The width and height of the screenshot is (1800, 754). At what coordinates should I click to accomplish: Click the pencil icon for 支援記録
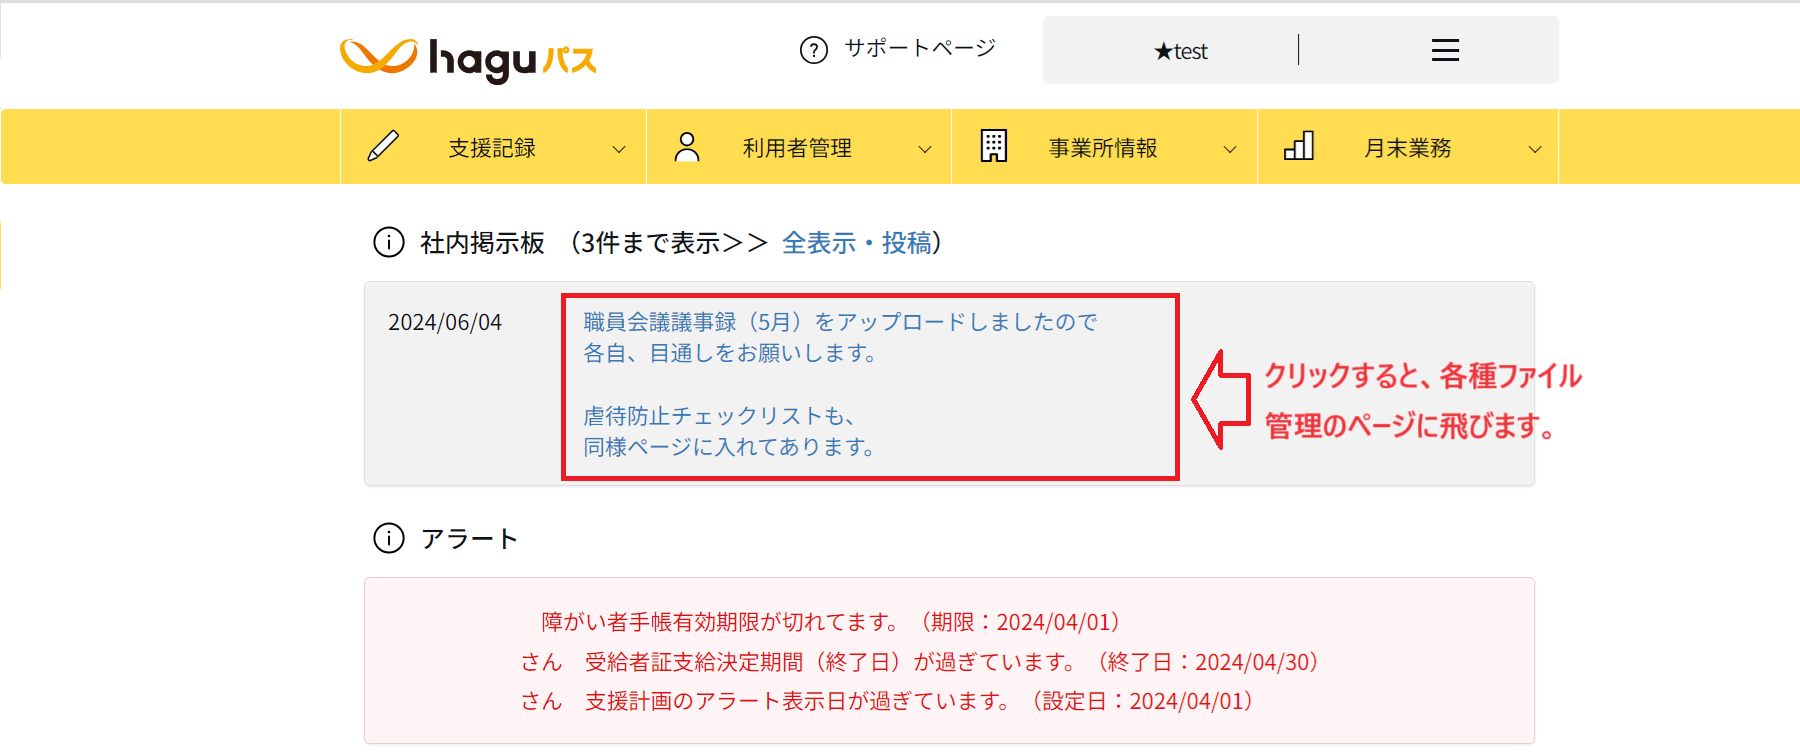383,147
